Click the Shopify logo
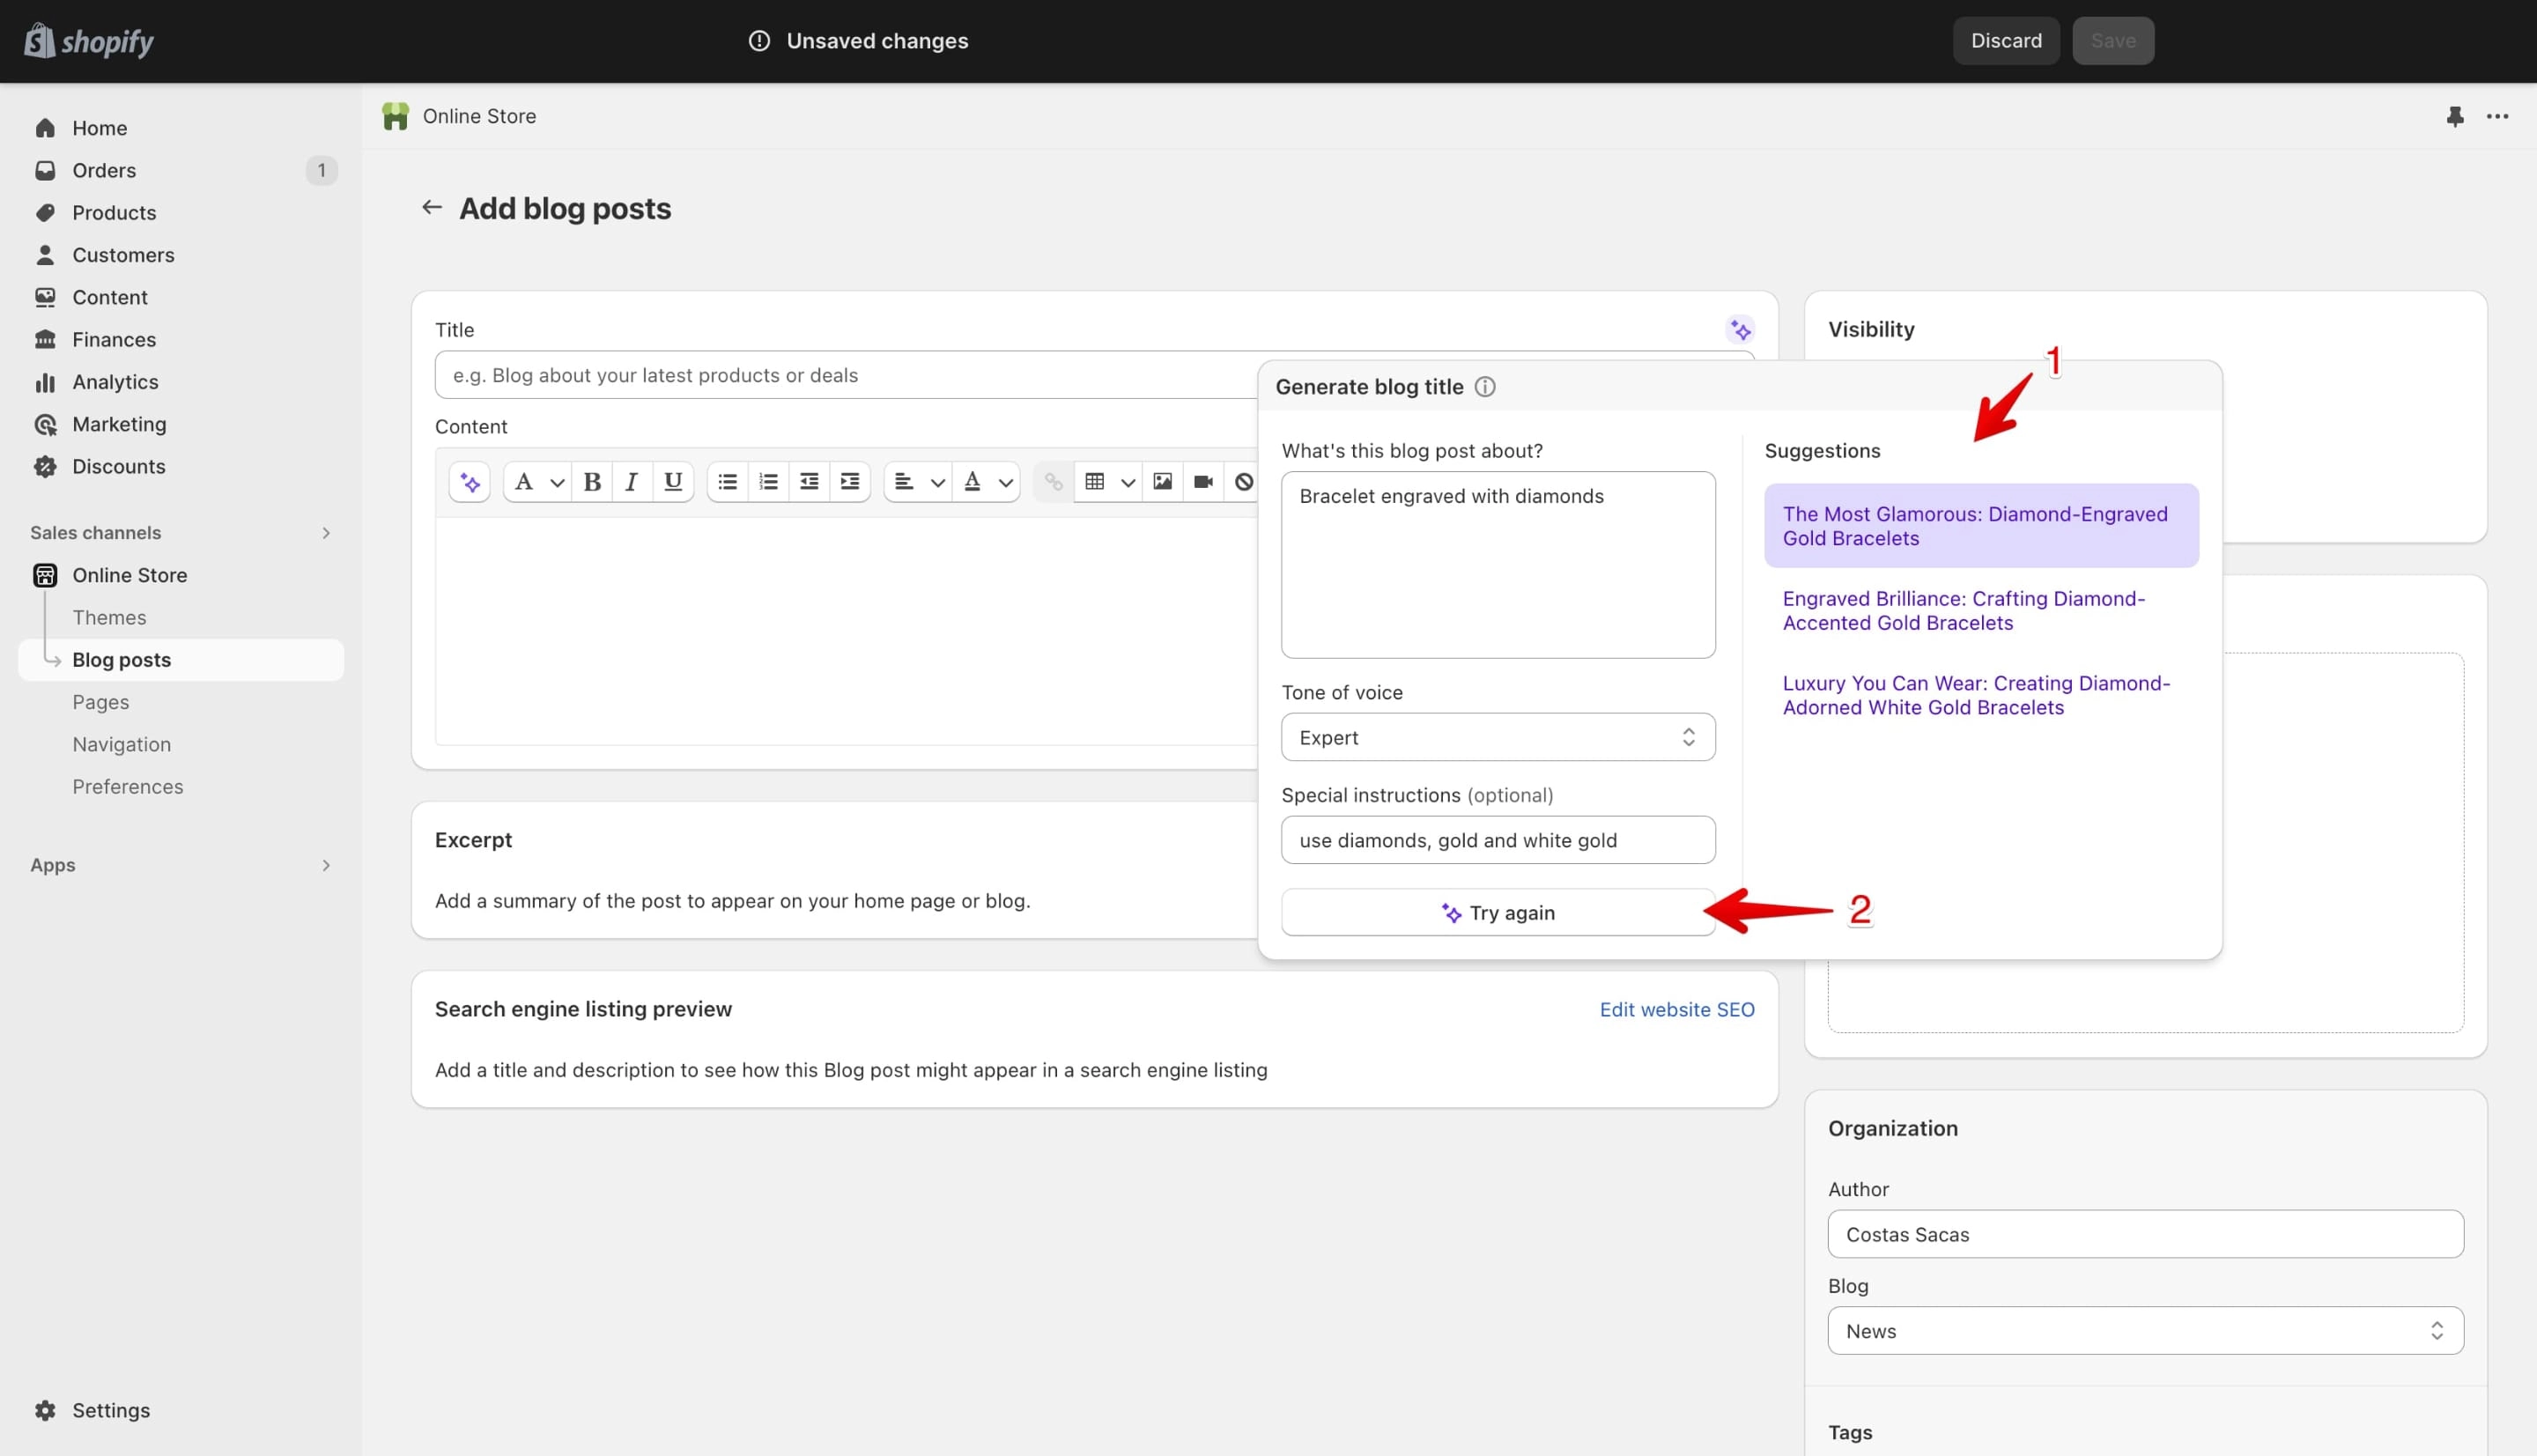 click(x=89, y=41)
